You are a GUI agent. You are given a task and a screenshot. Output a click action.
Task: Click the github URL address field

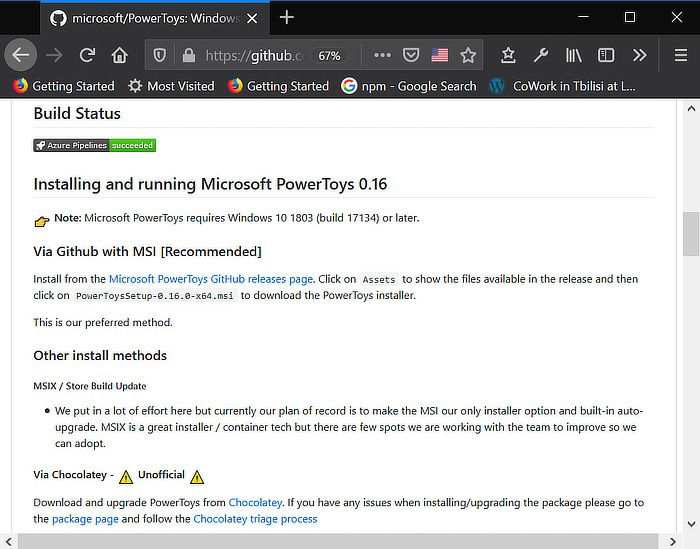[x=253, y=56]
